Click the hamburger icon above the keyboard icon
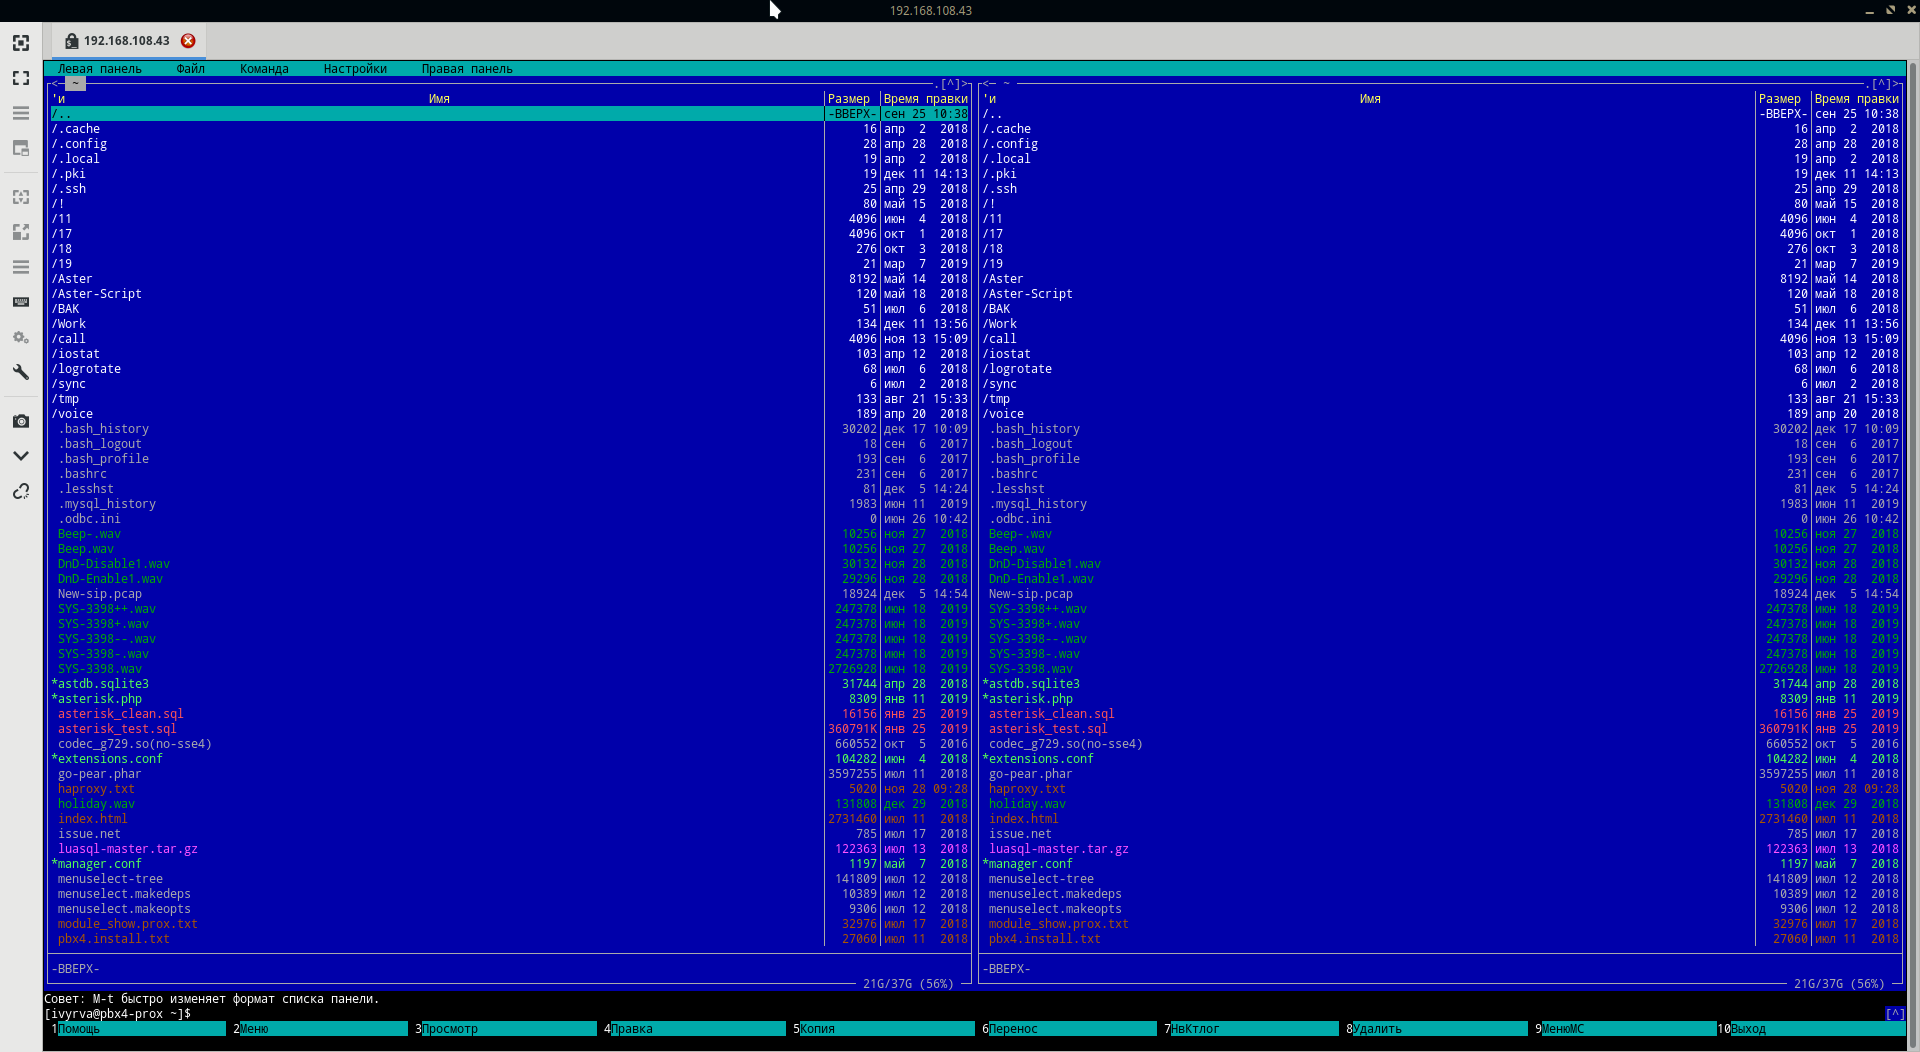1920x1052 pixels. 21,267
